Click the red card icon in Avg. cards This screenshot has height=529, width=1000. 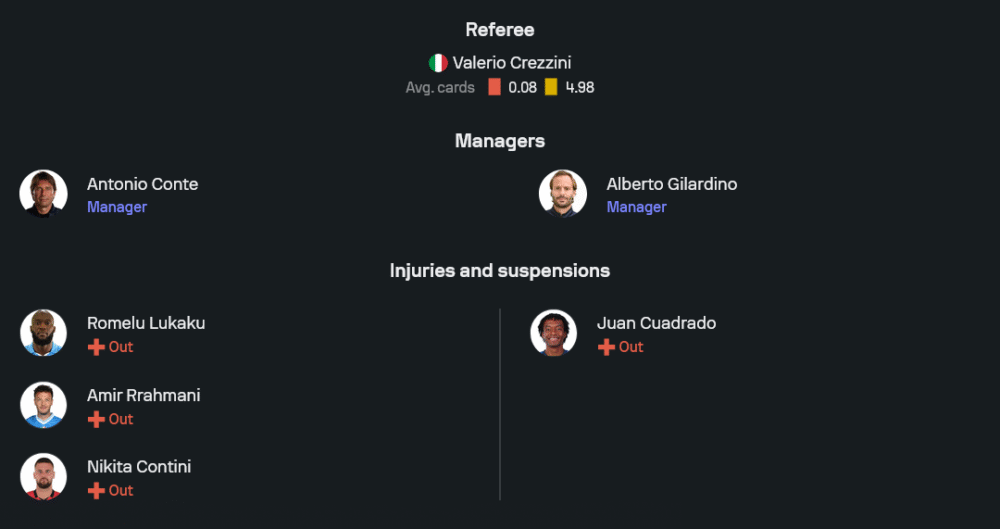pyautogui.click(x=494, y=87)
